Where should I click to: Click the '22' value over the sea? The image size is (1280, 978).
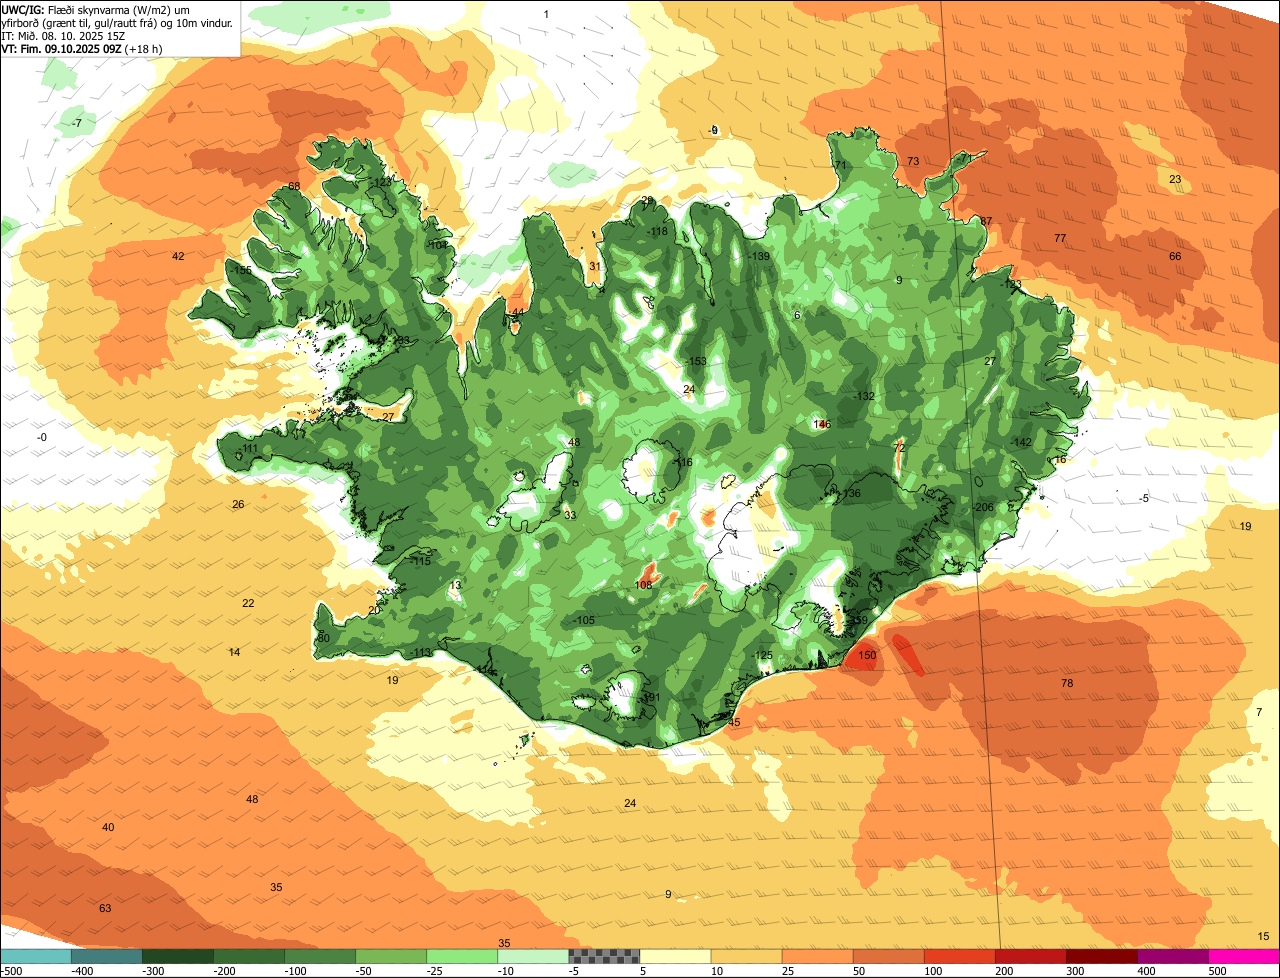(x=248, y=603)
